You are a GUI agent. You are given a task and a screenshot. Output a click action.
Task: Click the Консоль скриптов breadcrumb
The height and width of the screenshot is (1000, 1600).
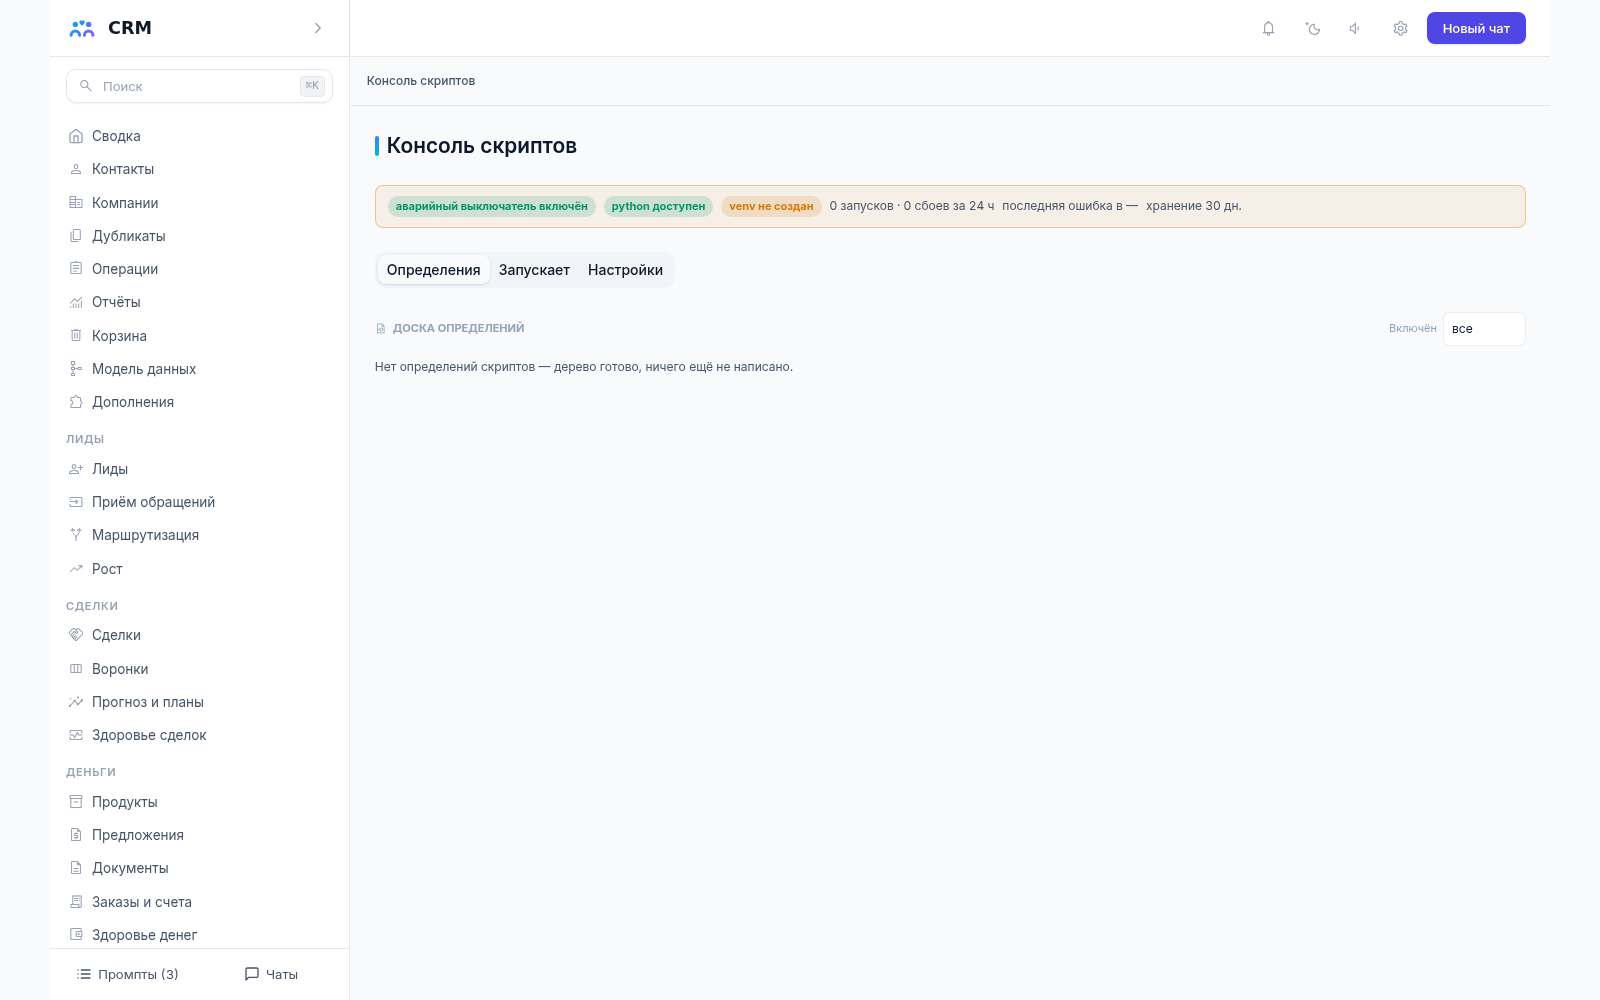(421, 81)
